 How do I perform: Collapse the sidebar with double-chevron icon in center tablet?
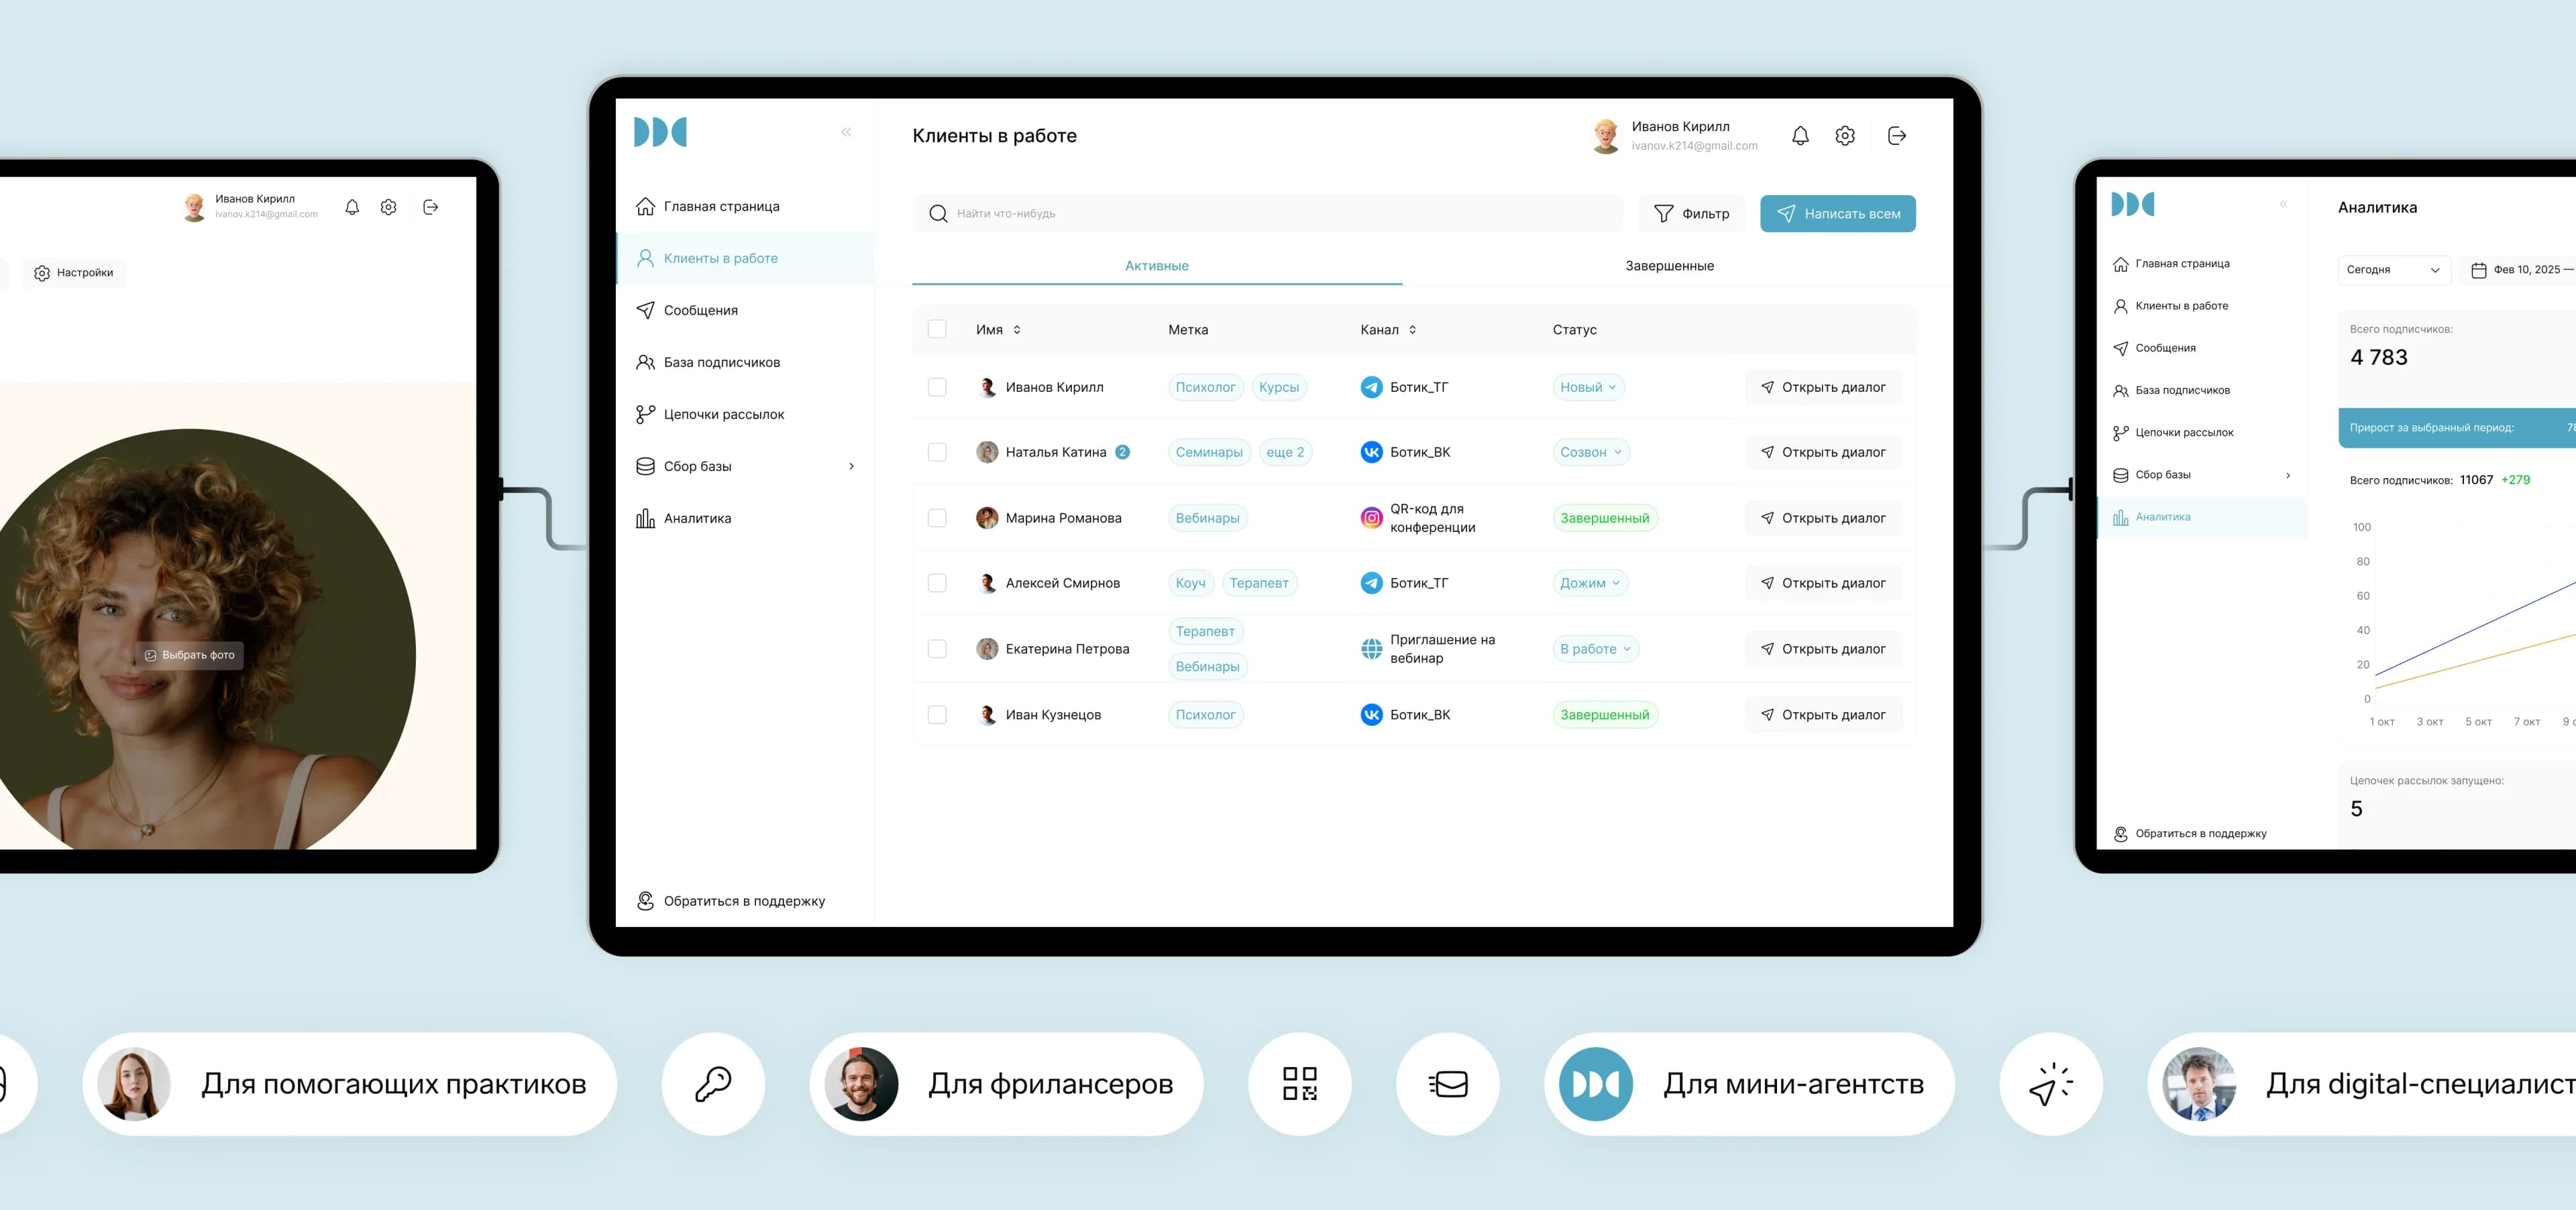(x=846, y=132)
